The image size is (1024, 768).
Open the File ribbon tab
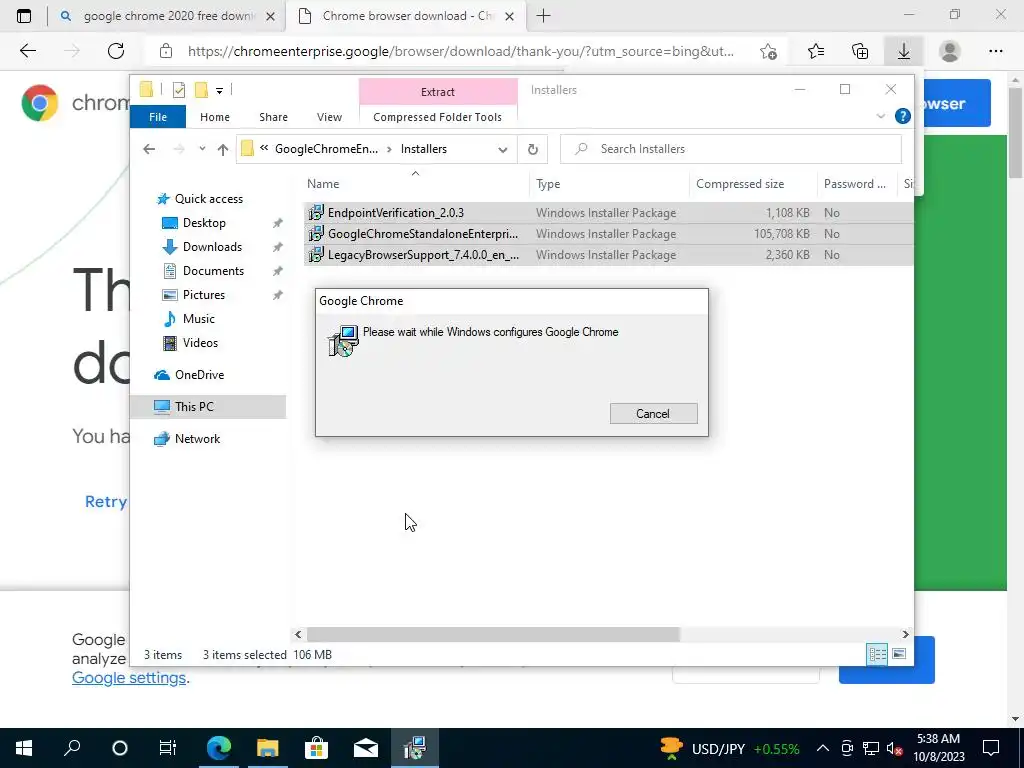click(x=158, y=117)
